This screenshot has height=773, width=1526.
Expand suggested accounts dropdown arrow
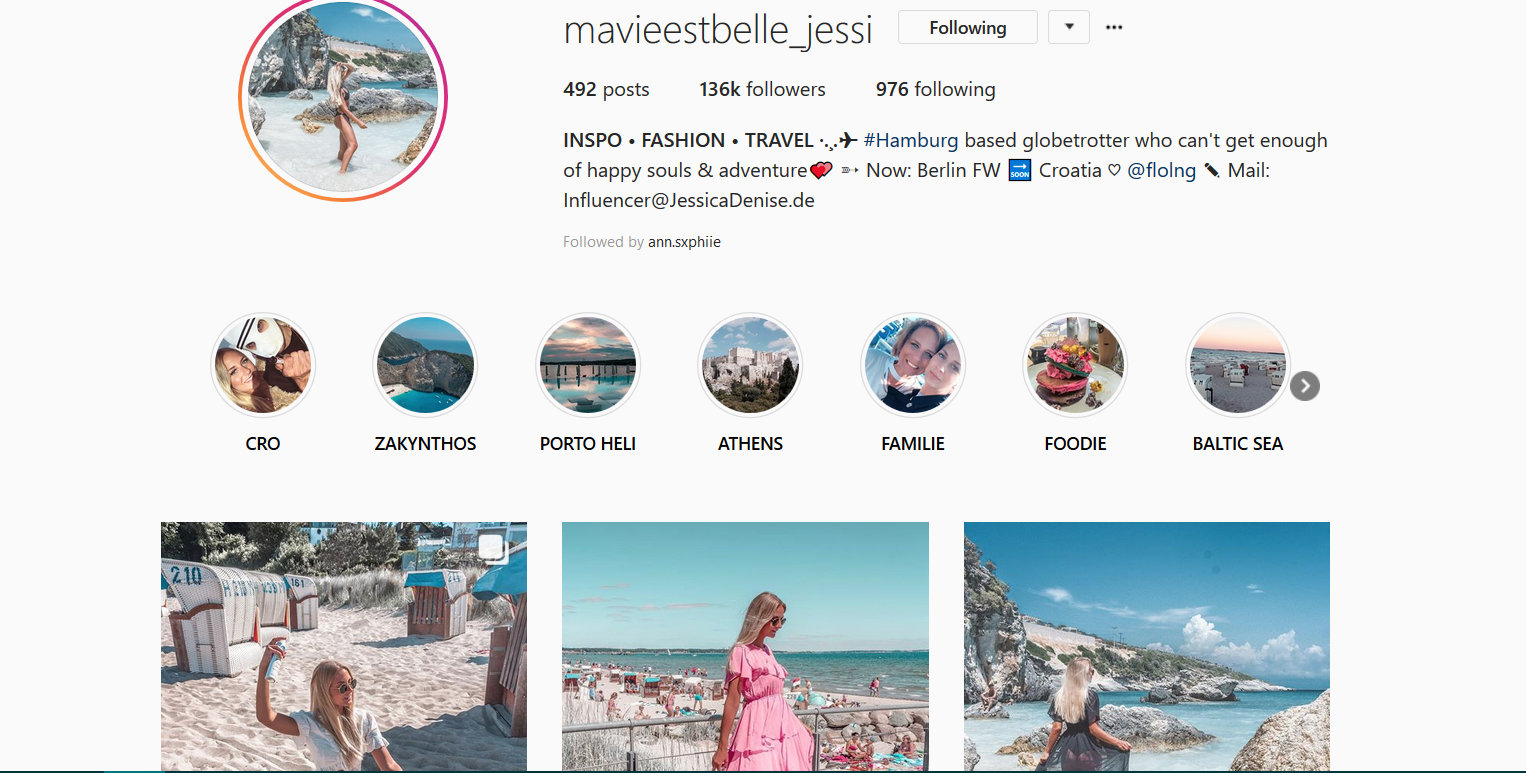coord(1069,28)
